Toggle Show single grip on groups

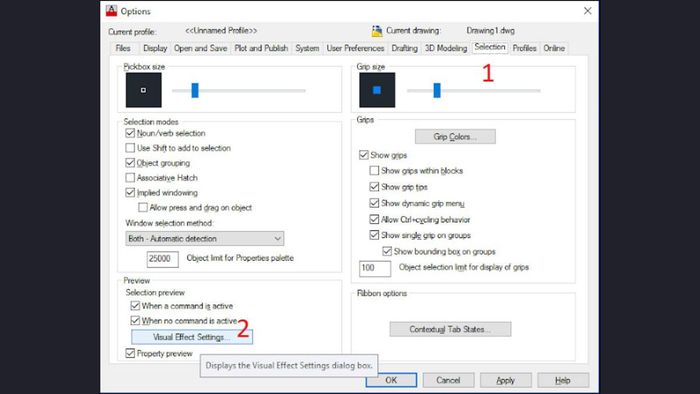pos(374,235)
